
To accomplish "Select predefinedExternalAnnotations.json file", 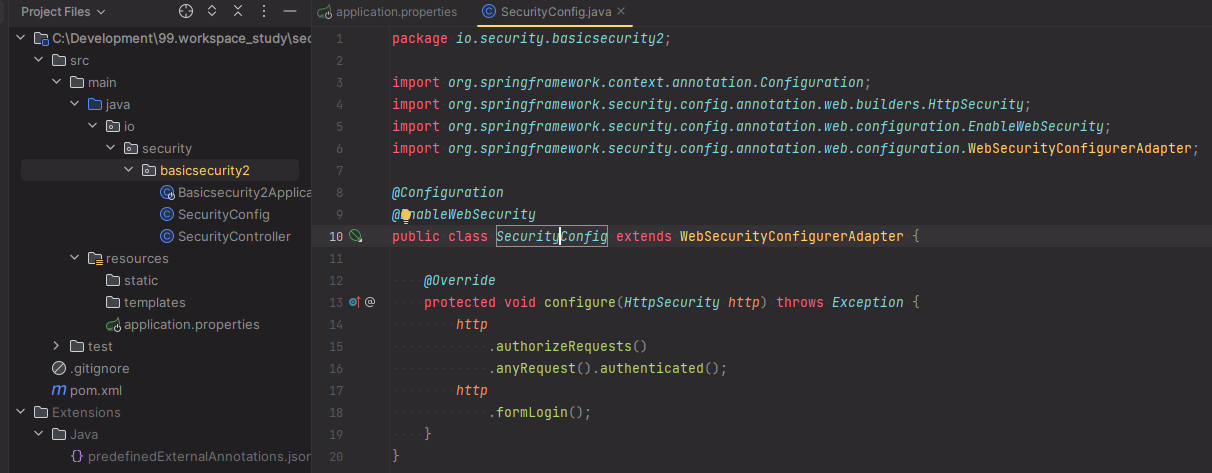I will [200, 456].
